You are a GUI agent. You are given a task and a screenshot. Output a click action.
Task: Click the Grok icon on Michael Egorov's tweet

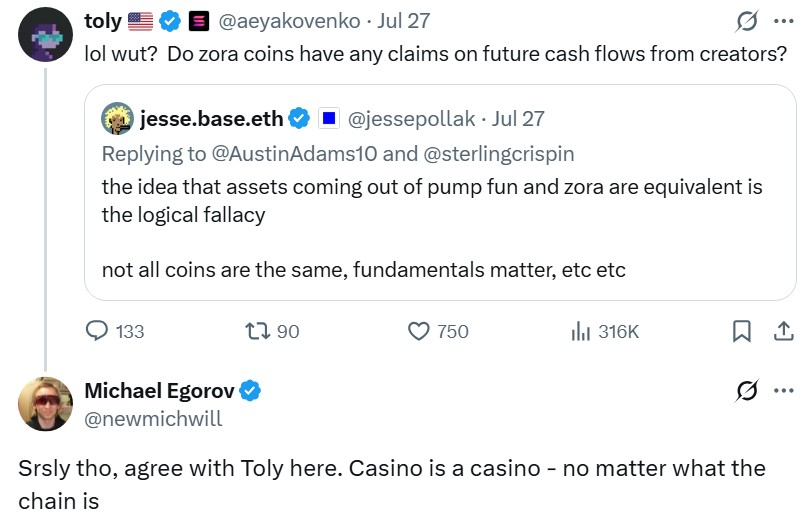click(x=744, y=390)
